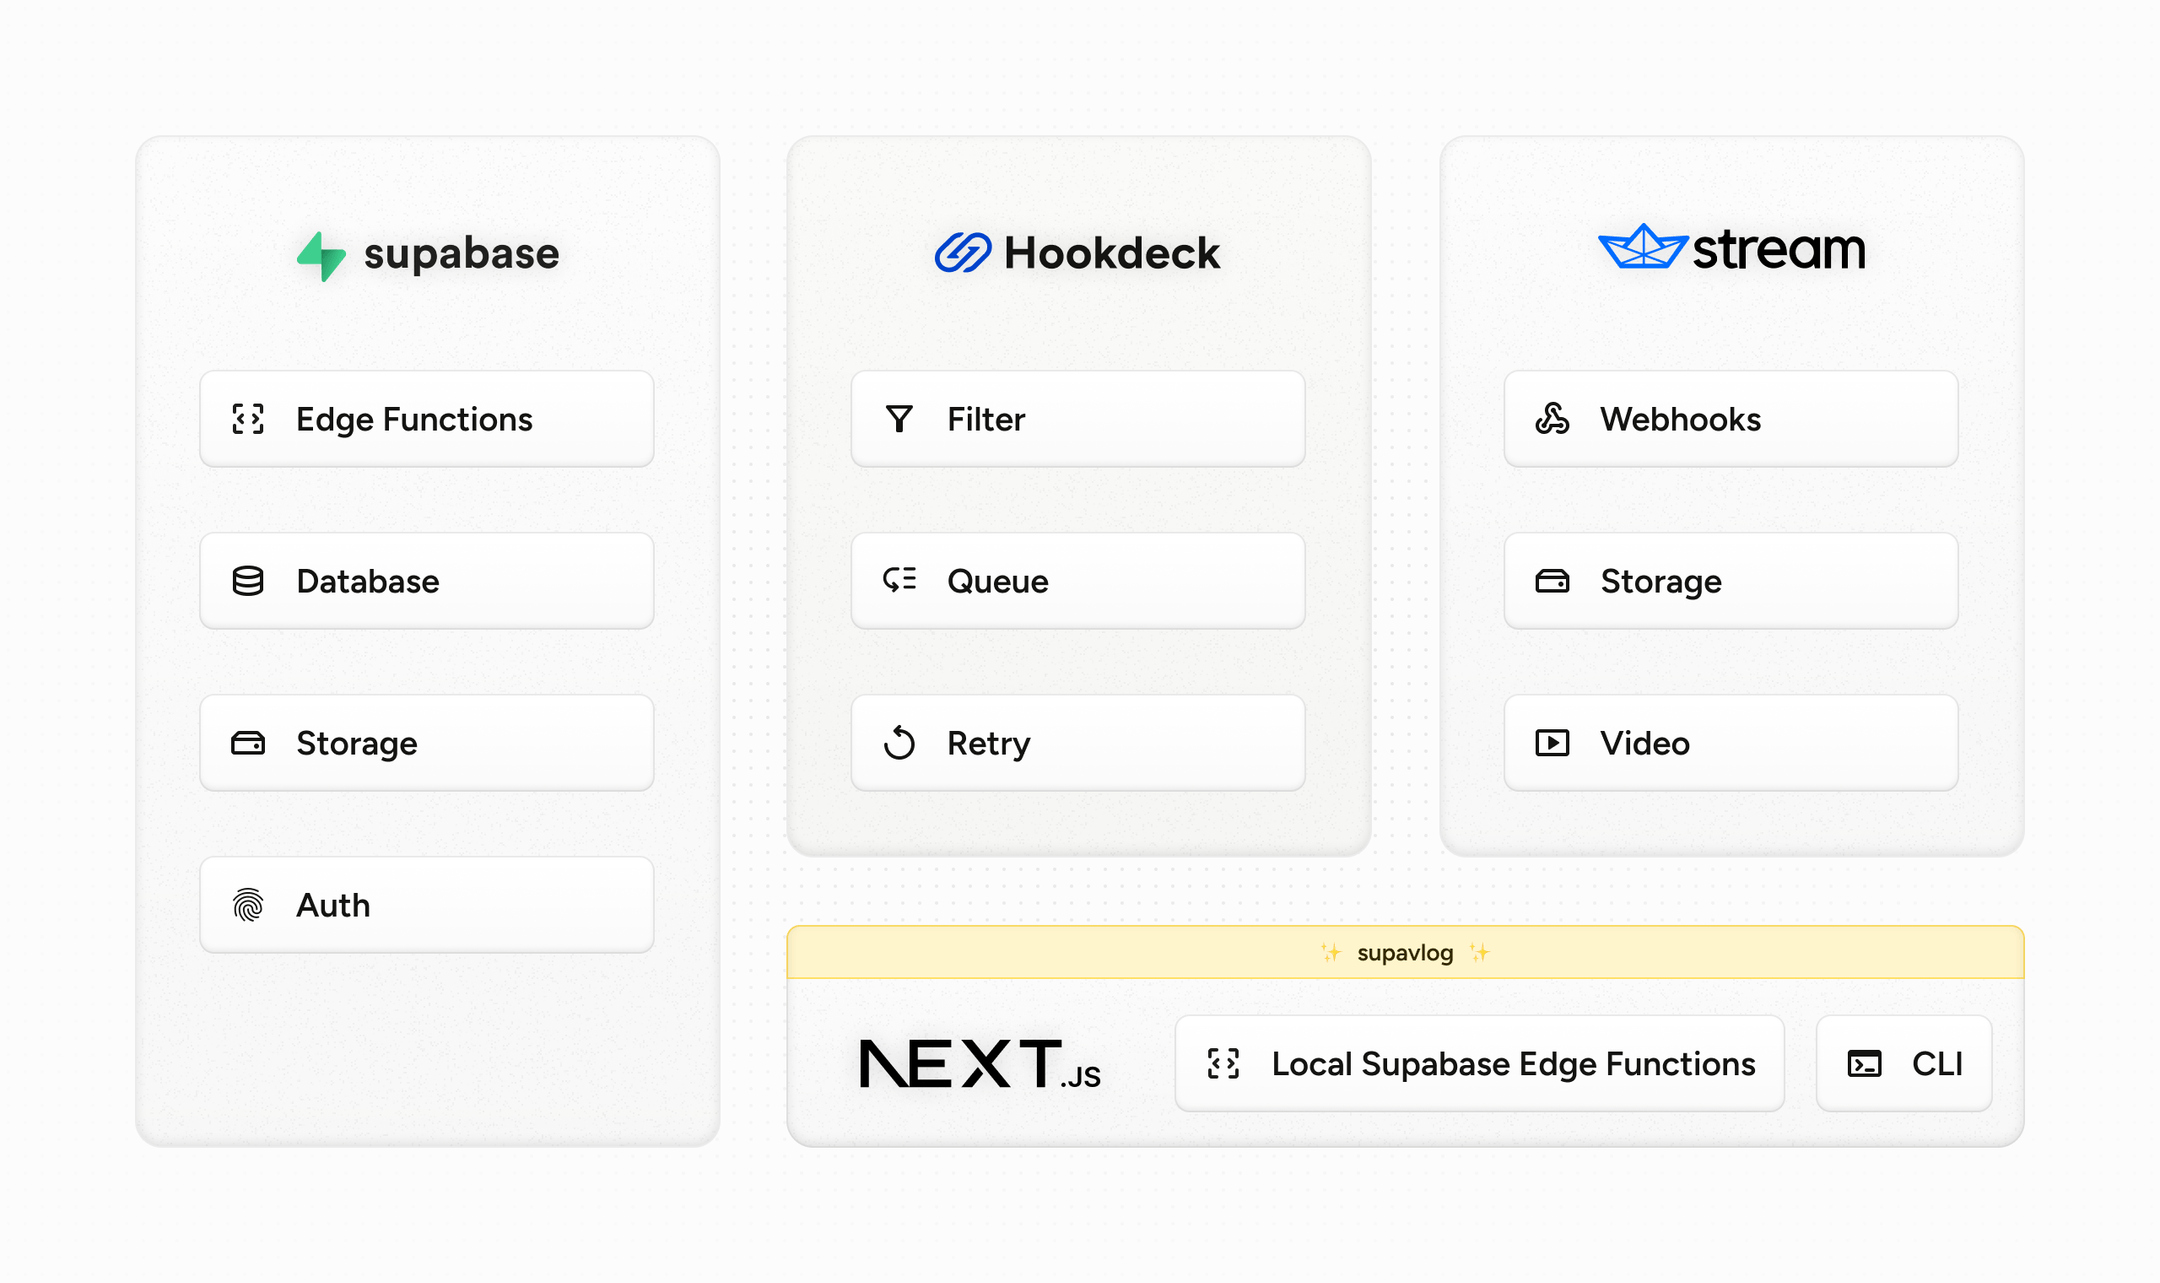Click the Next.js logo
This screenshot has height=1283, width=2160.
coord(980,1064)
